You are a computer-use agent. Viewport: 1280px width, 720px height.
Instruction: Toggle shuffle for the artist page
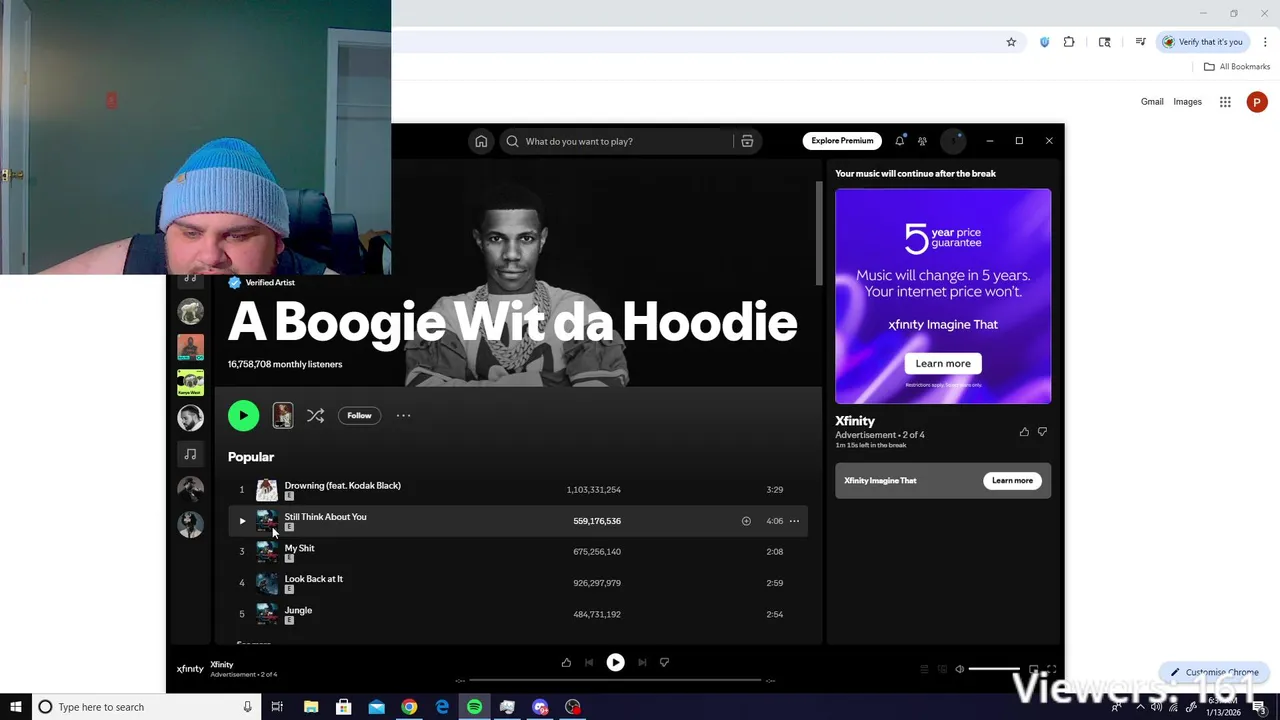(315, 415)
